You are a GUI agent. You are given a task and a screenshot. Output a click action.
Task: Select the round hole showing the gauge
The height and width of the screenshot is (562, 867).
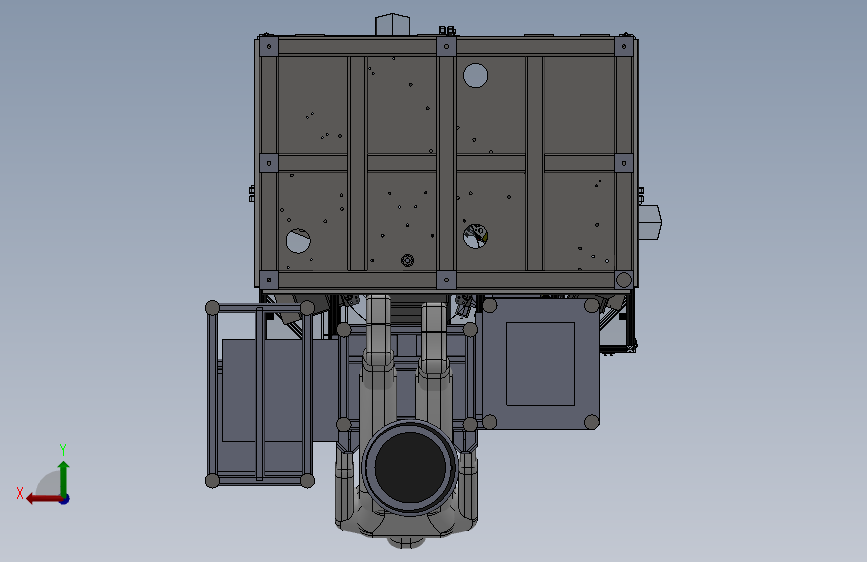(x=476, y=236)
